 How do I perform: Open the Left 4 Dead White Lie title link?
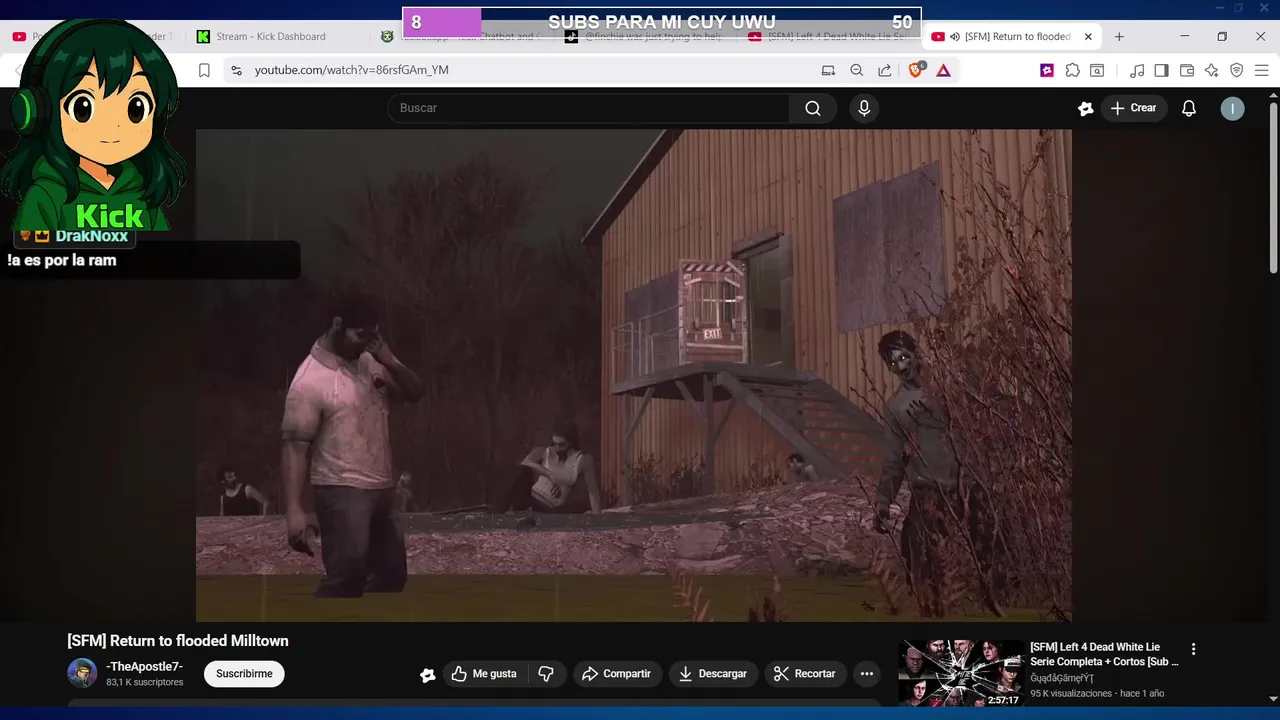click(1104, 654)
